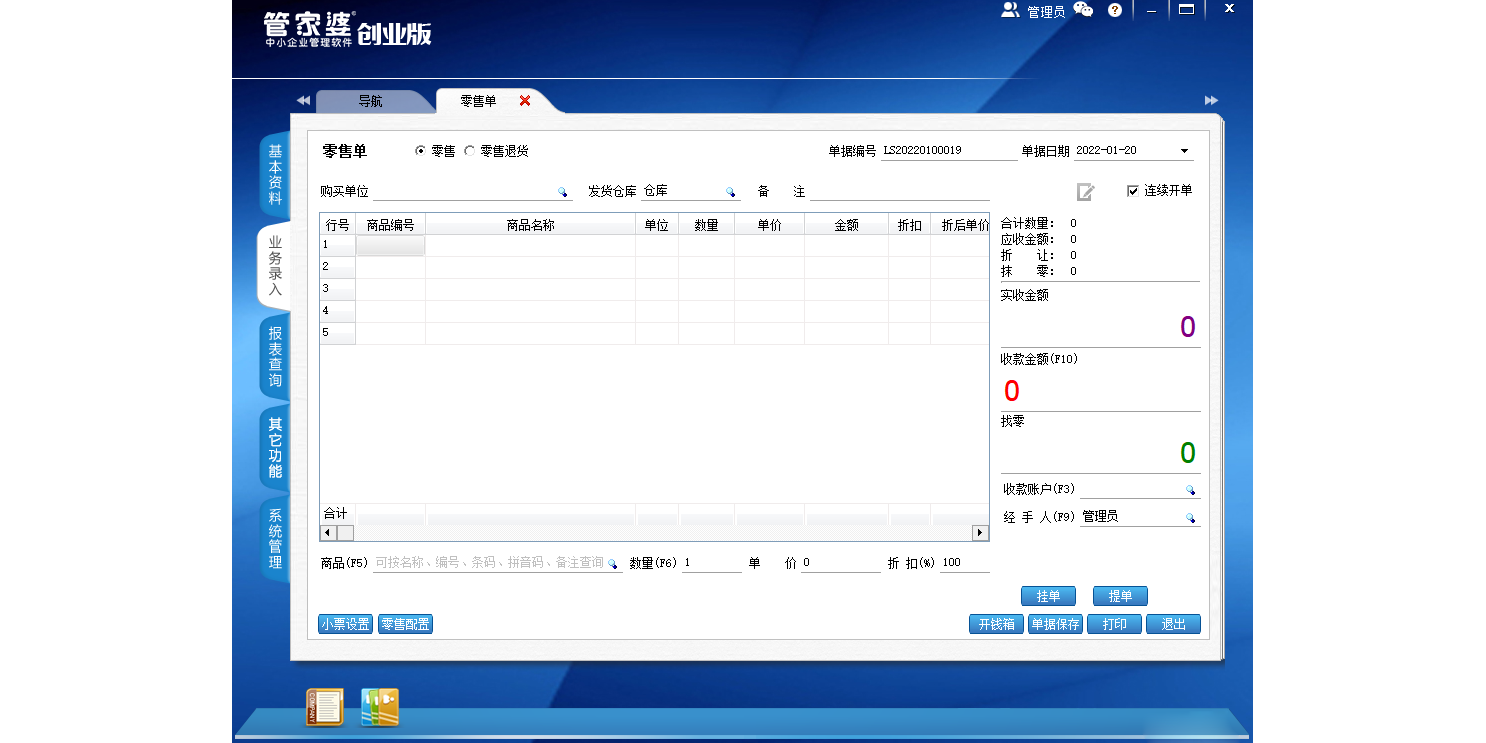Close the 零售单 tab with red X
This screenshot has width=1486, height=743.
[525, 101]
